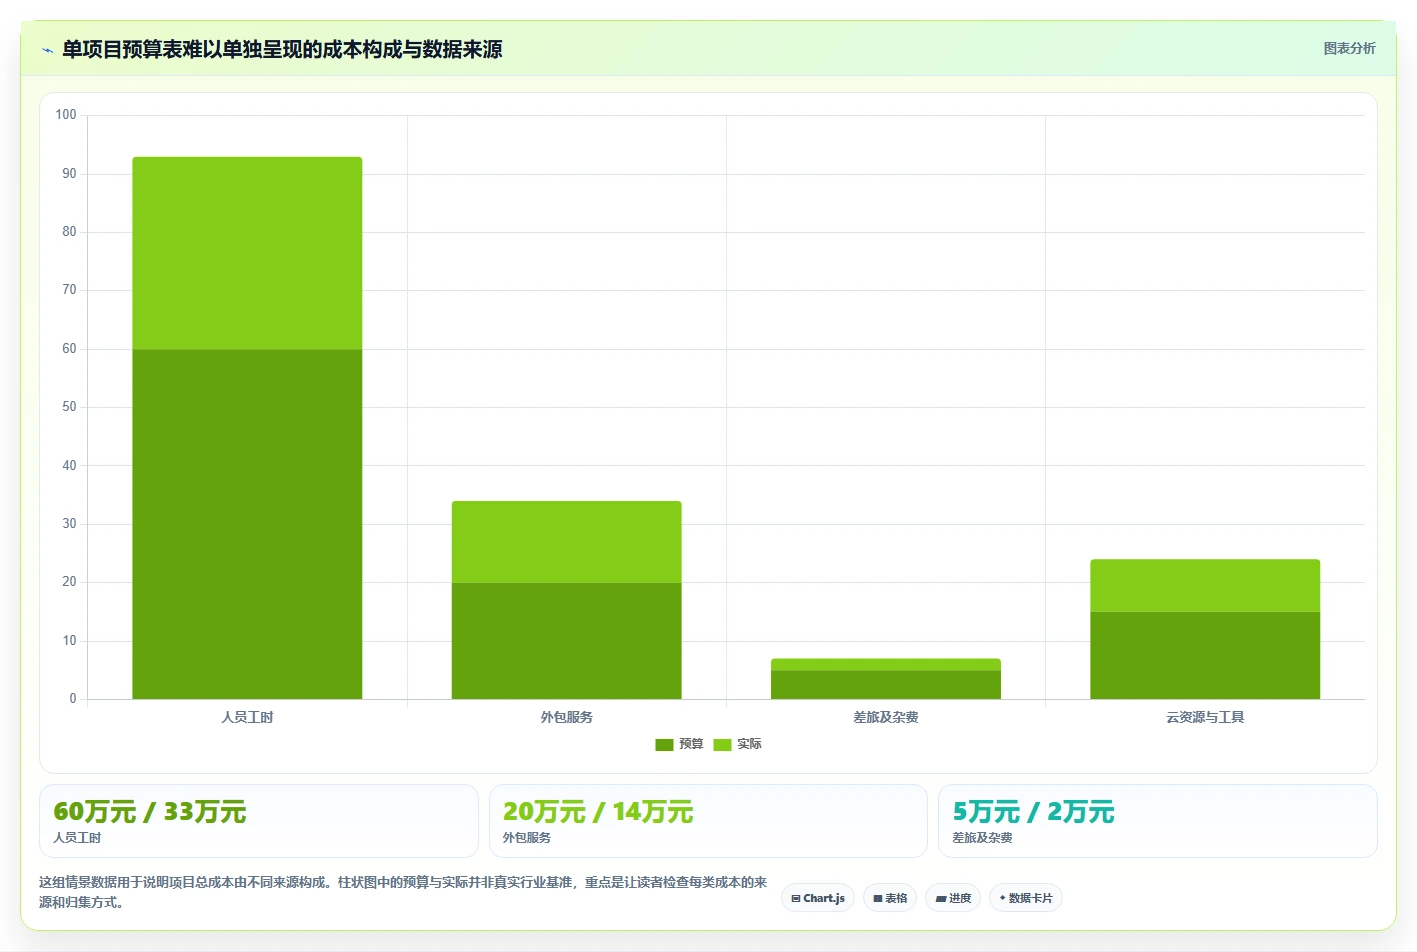Toggle the 预算 legend item

[679, 744]
